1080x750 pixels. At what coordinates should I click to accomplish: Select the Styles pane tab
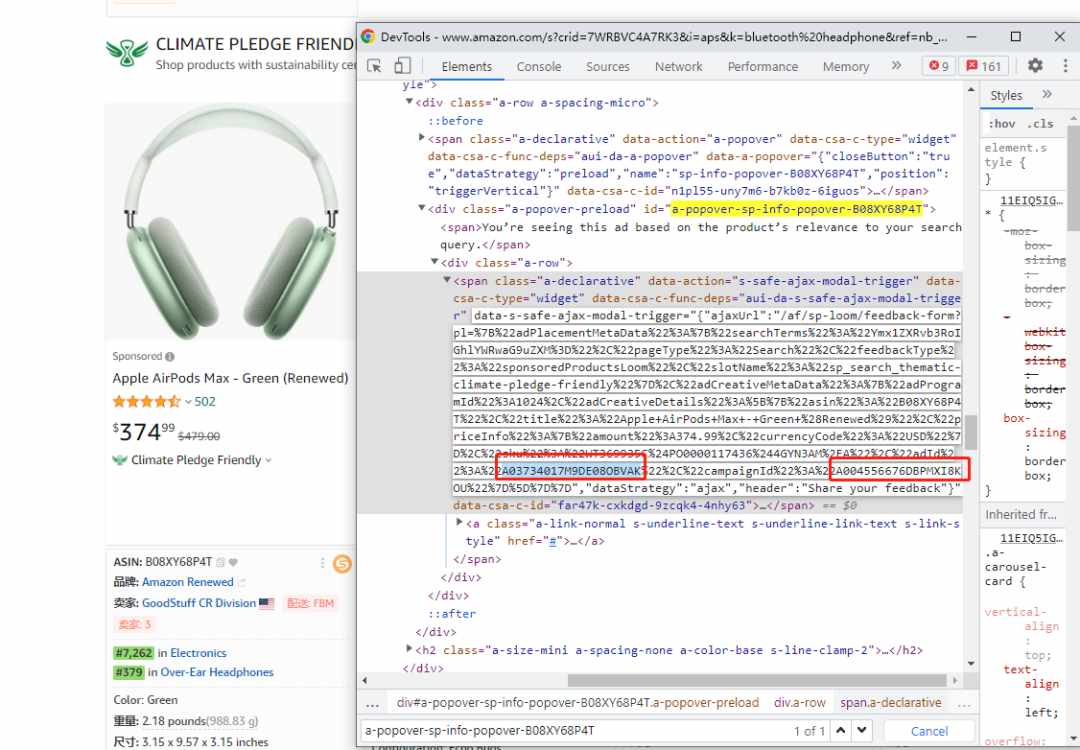point(1006,95)
